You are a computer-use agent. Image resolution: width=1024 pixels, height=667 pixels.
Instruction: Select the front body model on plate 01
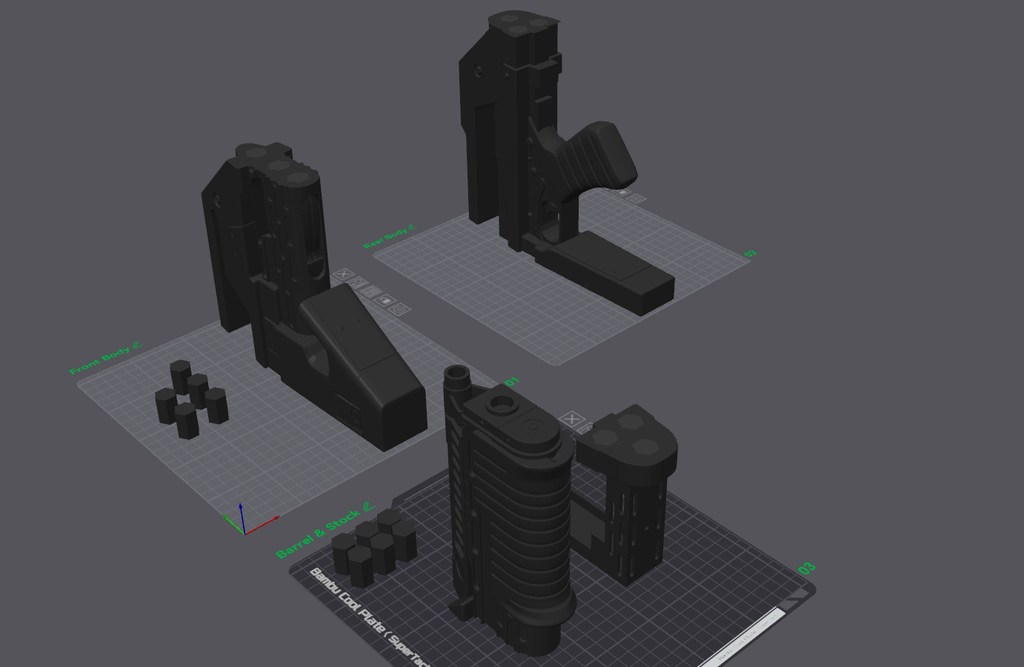294,287
